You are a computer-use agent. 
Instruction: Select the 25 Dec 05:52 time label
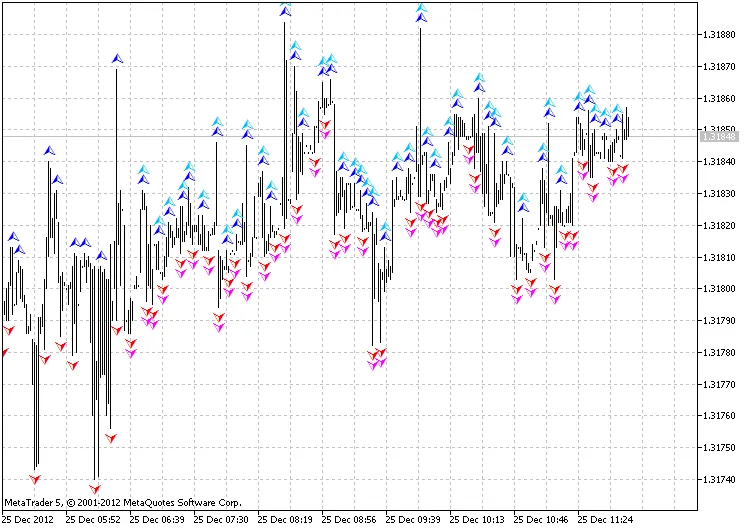[x=93, y=520]
